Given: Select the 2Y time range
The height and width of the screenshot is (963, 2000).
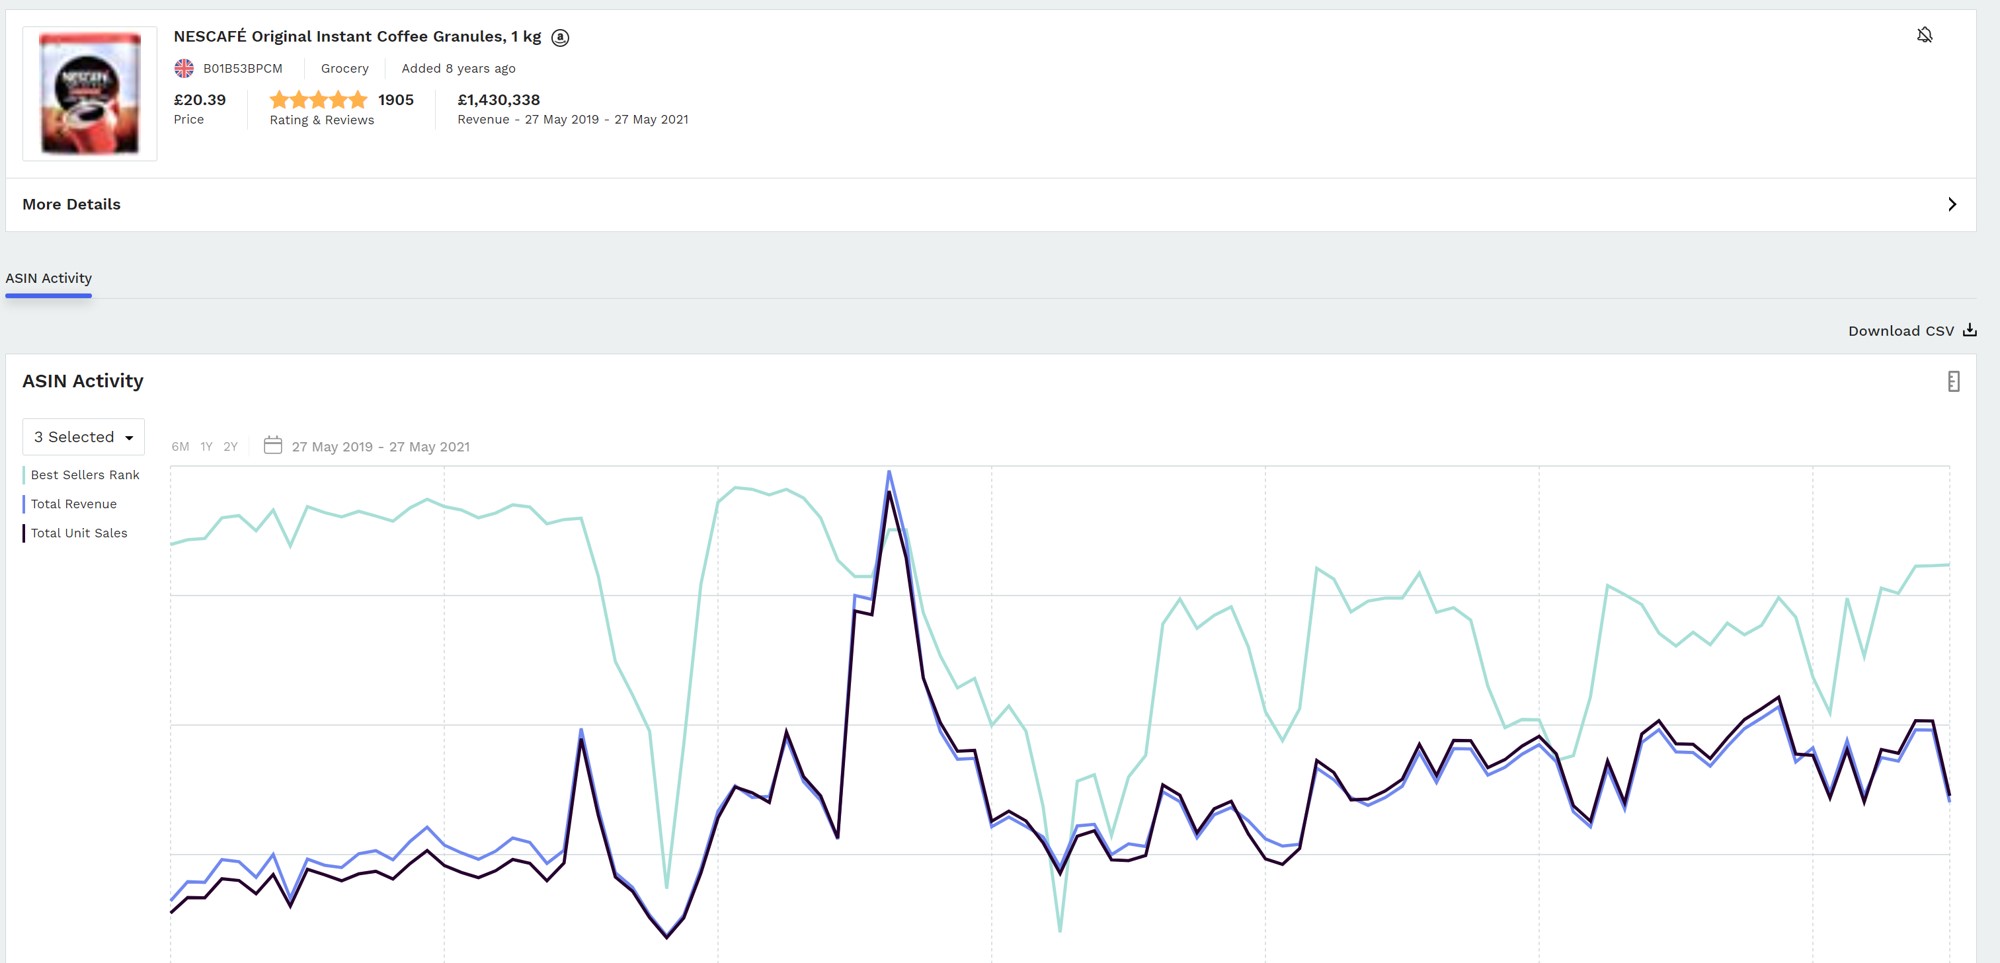Looking at the screenshot, I should pos(231,447).
